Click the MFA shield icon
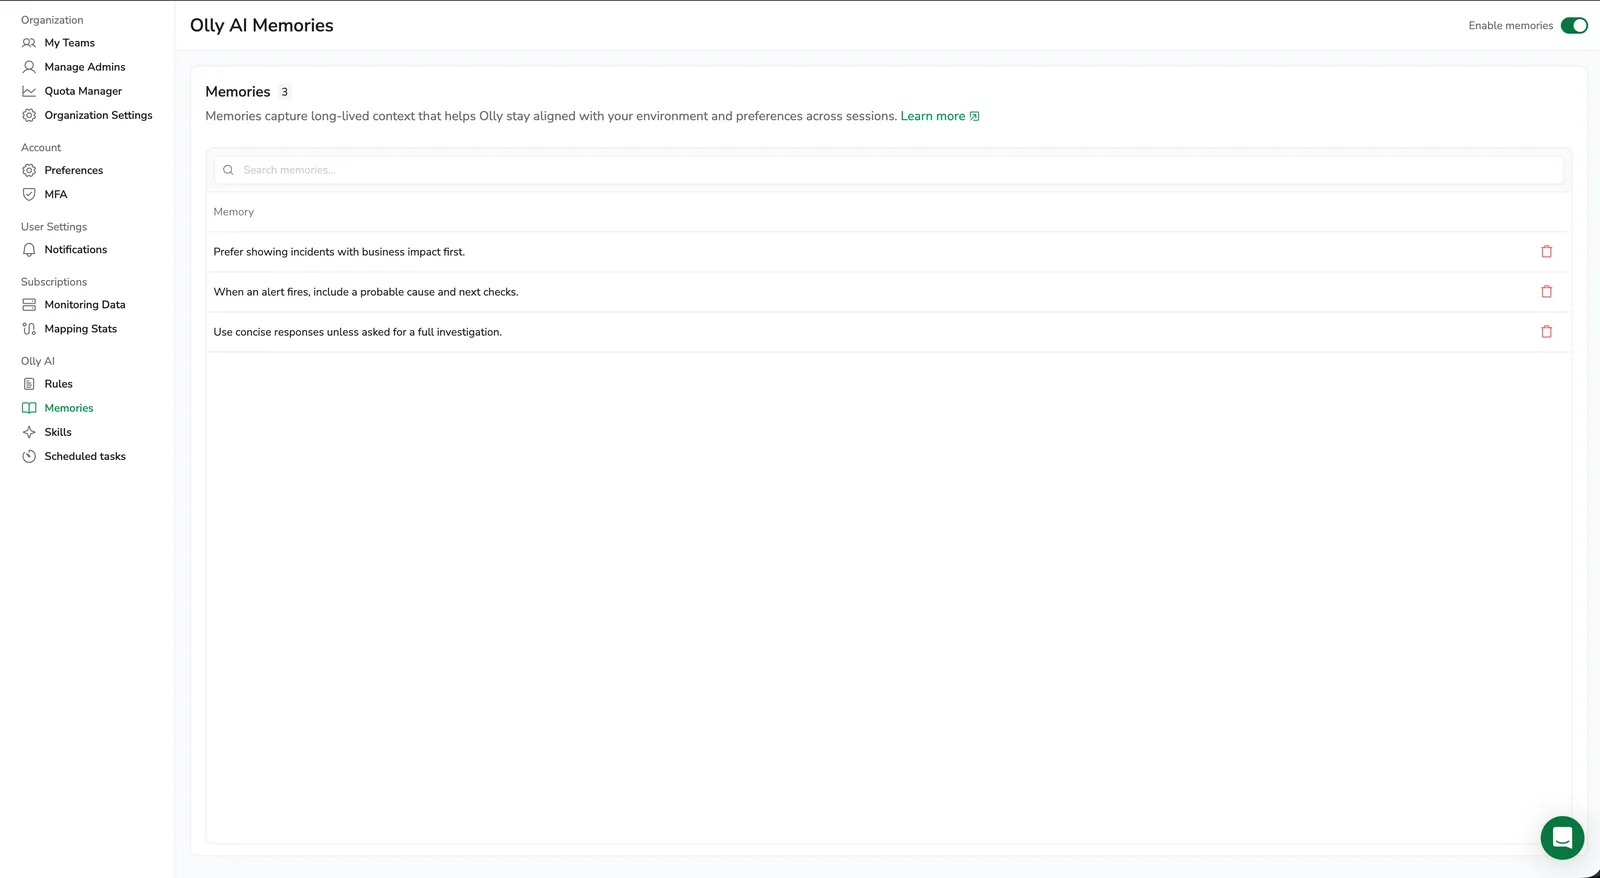1600x878 pixels. tap(29, 194)
